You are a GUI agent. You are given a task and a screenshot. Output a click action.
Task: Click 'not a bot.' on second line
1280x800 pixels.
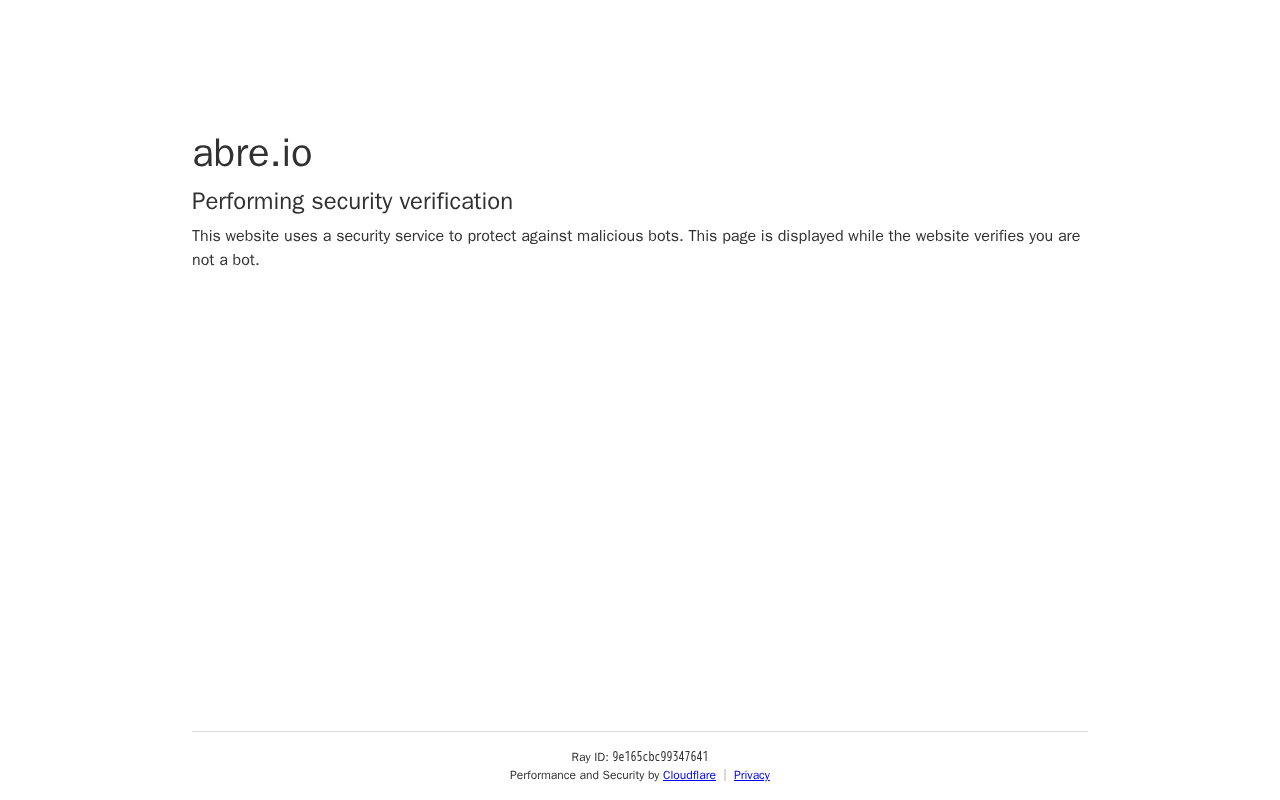point(226,260)
